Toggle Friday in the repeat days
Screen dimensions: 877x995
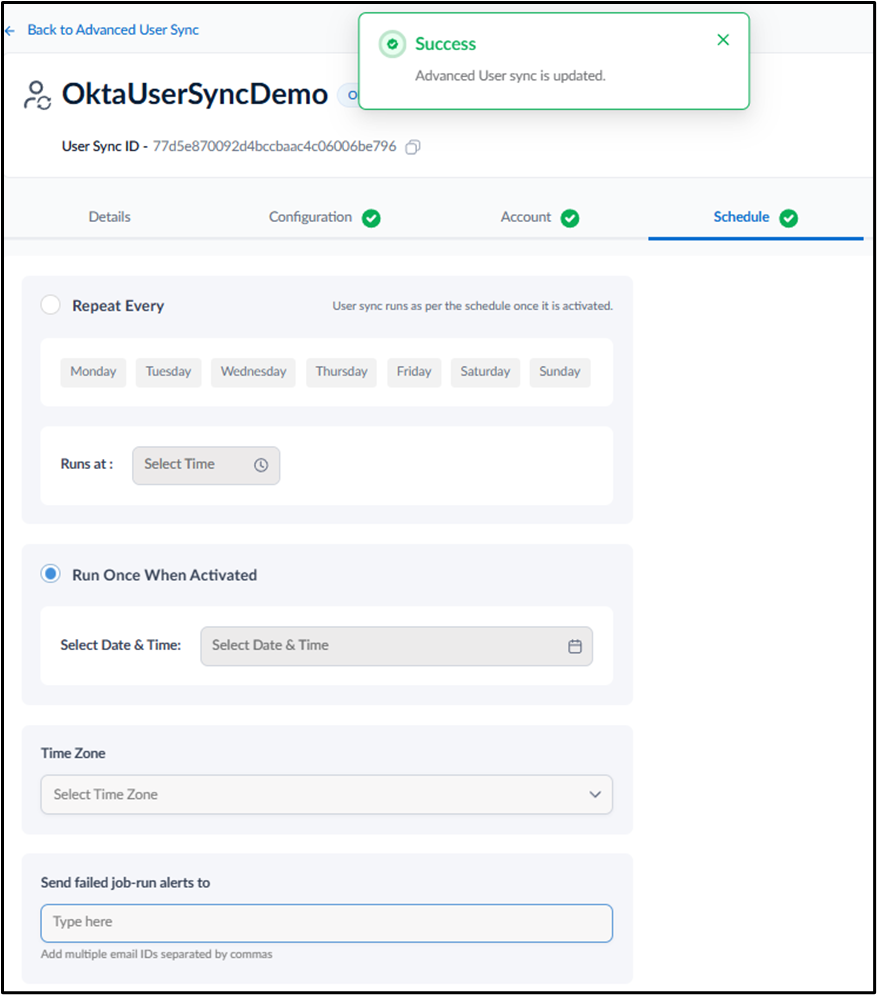pos(414,372)
